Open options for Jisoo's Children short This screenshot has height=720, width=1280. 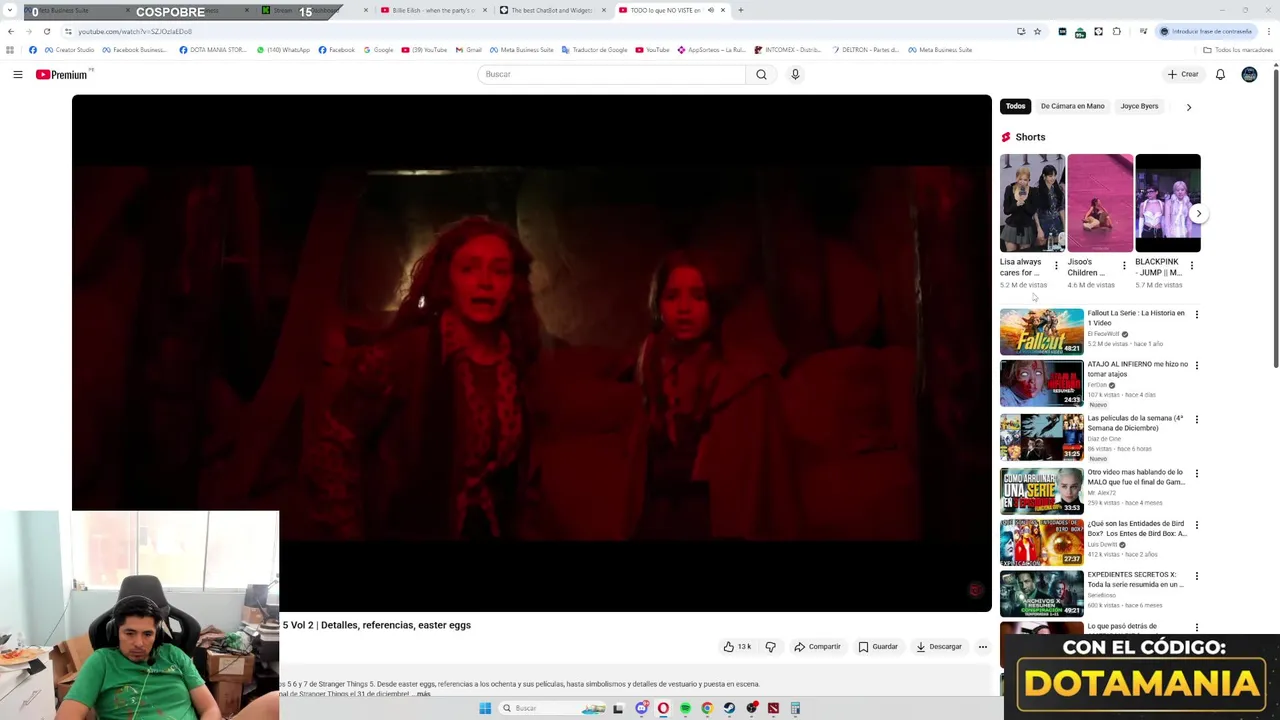pyautogui.click(x=1124, y=266)
